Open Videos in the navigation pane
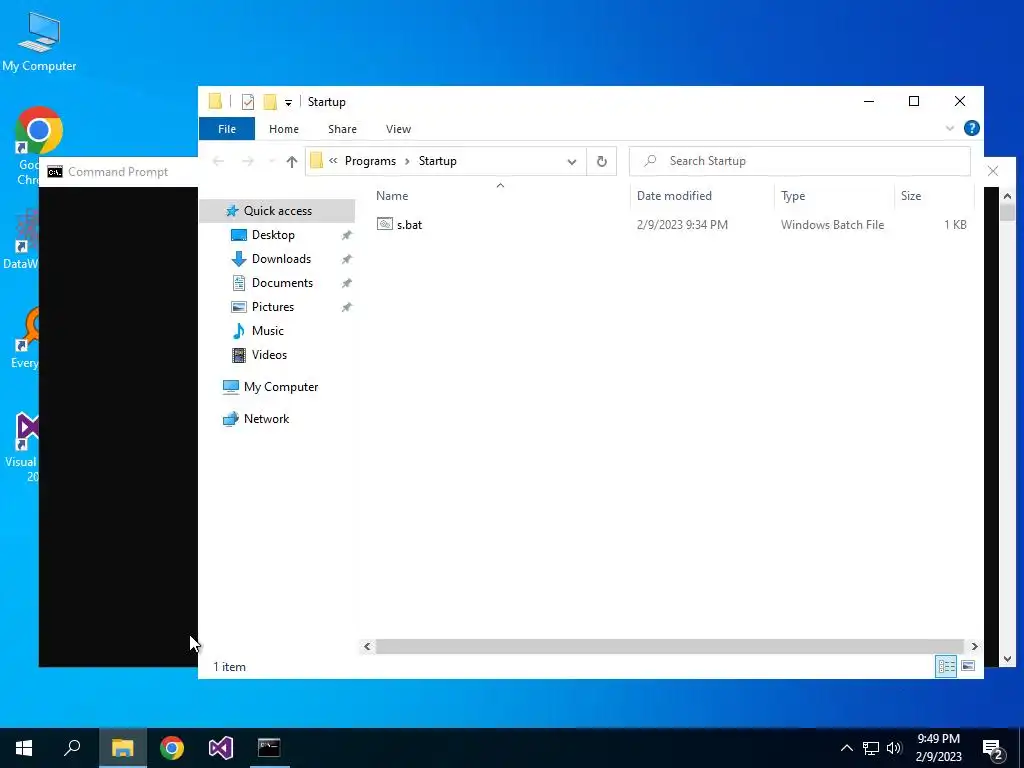The height and width of the screenshot is (768, 1024). pyautogui.click(x=269, y=355)
